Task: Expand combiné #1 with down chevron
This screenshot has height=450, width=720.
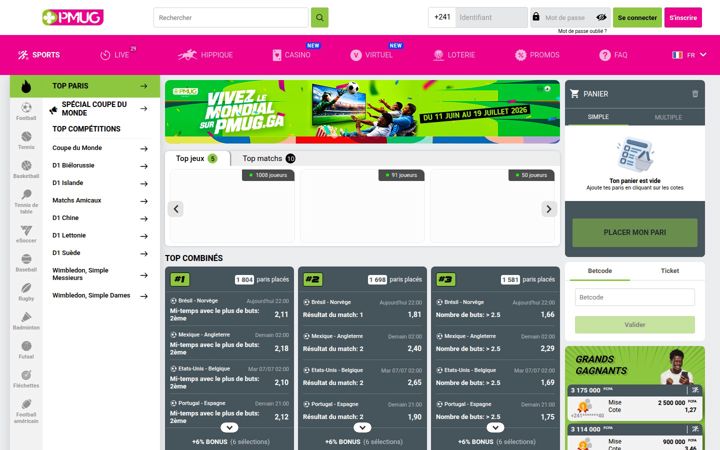Action: coord(229,428)
